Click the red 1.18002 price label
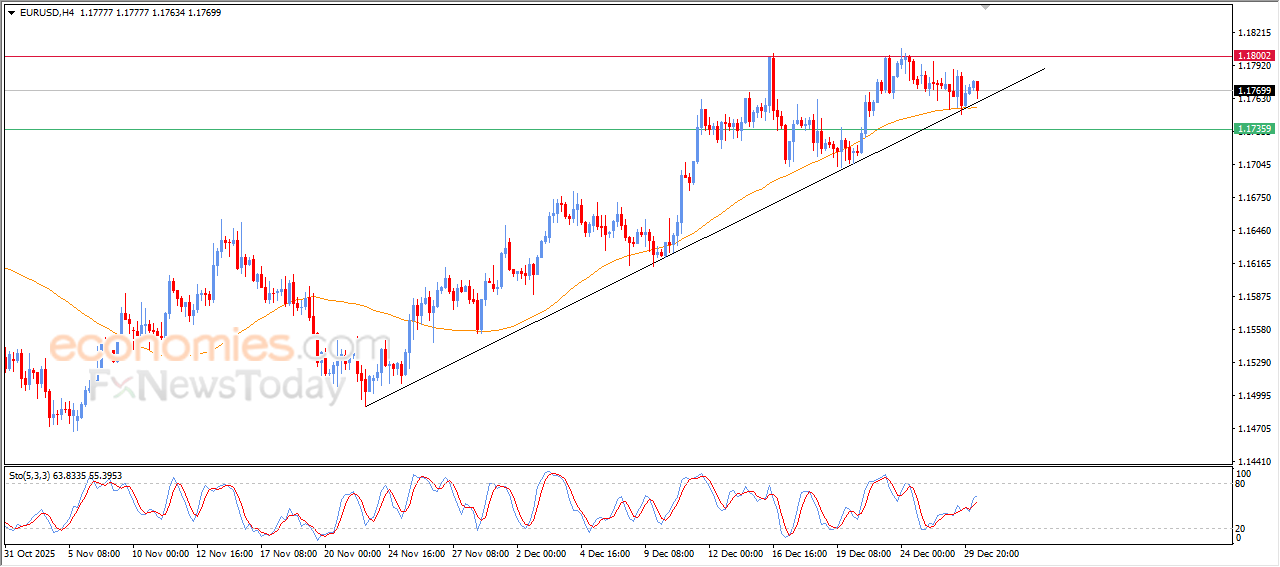This screenshot has width=1280, height=567. coord(1253,56)
